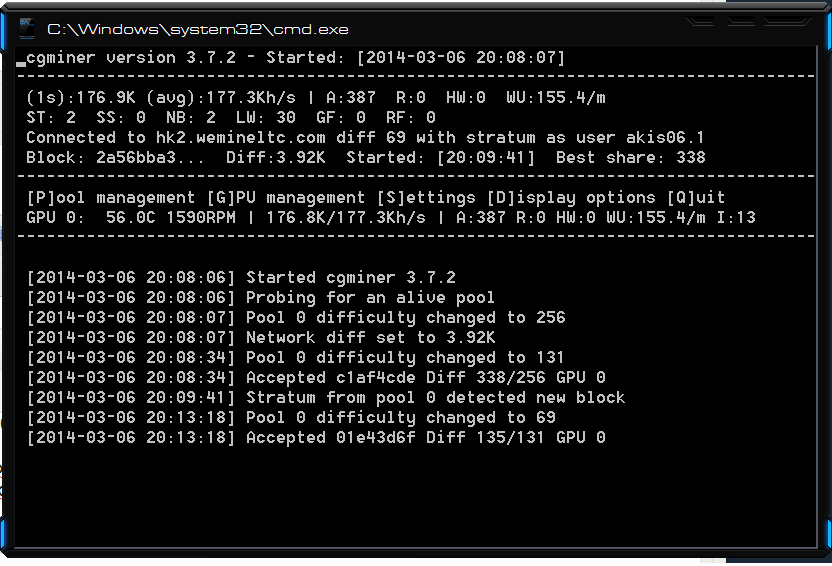Maximize the cmd.exe window
The width and height of the screenshot is (832, 566).
click(740, 21)
